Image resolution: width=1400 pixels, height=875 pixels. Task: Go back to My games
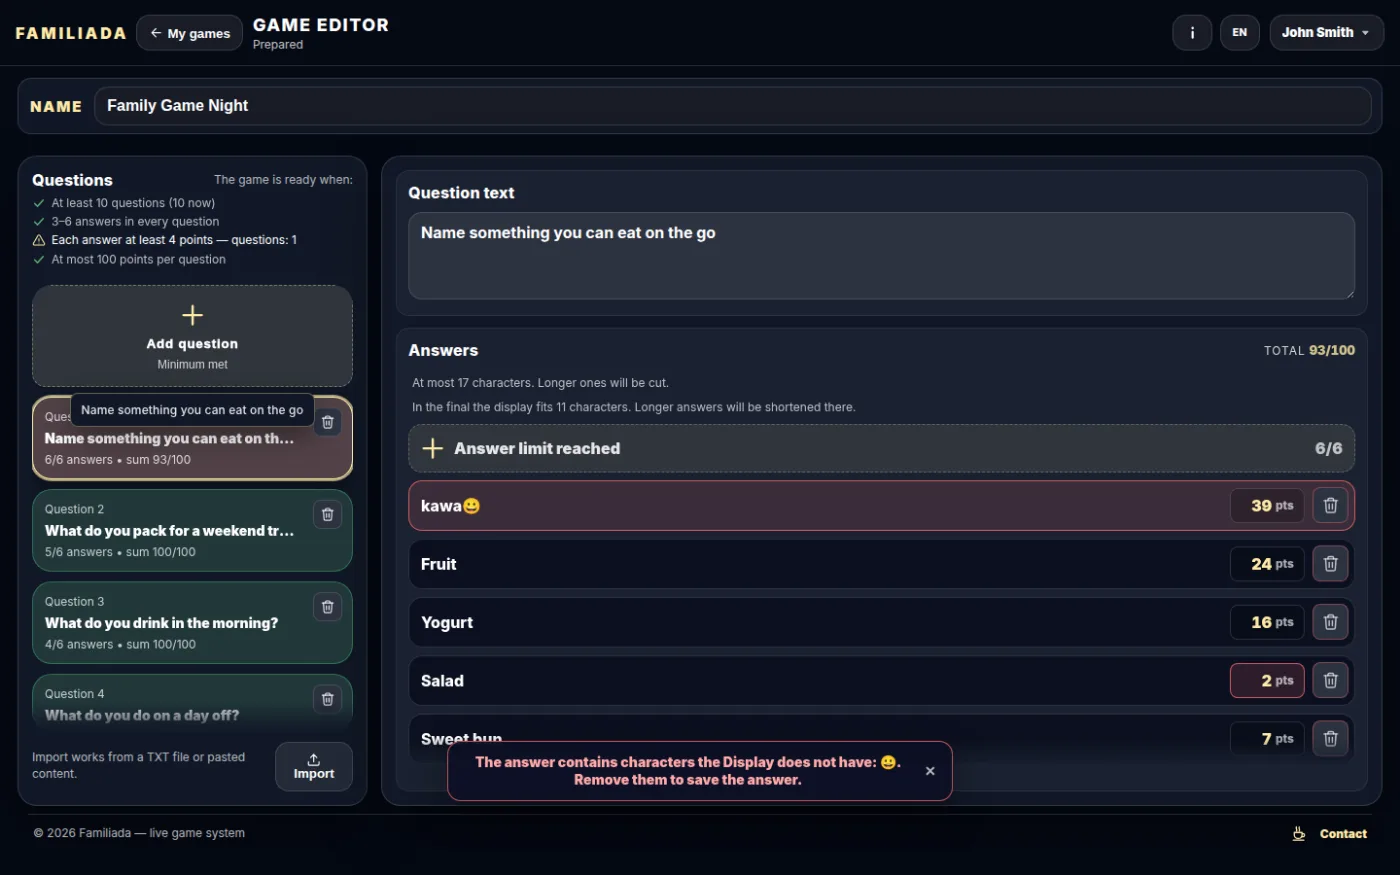click(x=189, y=33)
